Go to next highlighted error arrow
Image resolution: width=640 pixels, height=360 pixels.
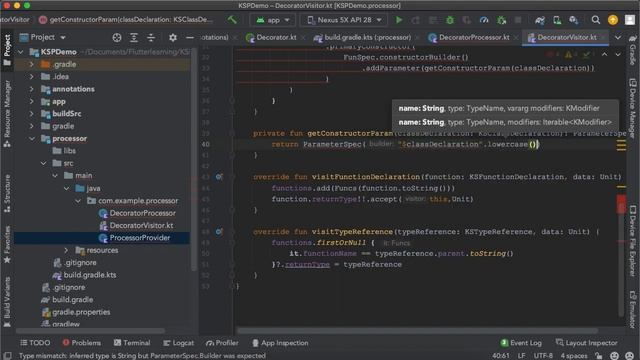618,54
